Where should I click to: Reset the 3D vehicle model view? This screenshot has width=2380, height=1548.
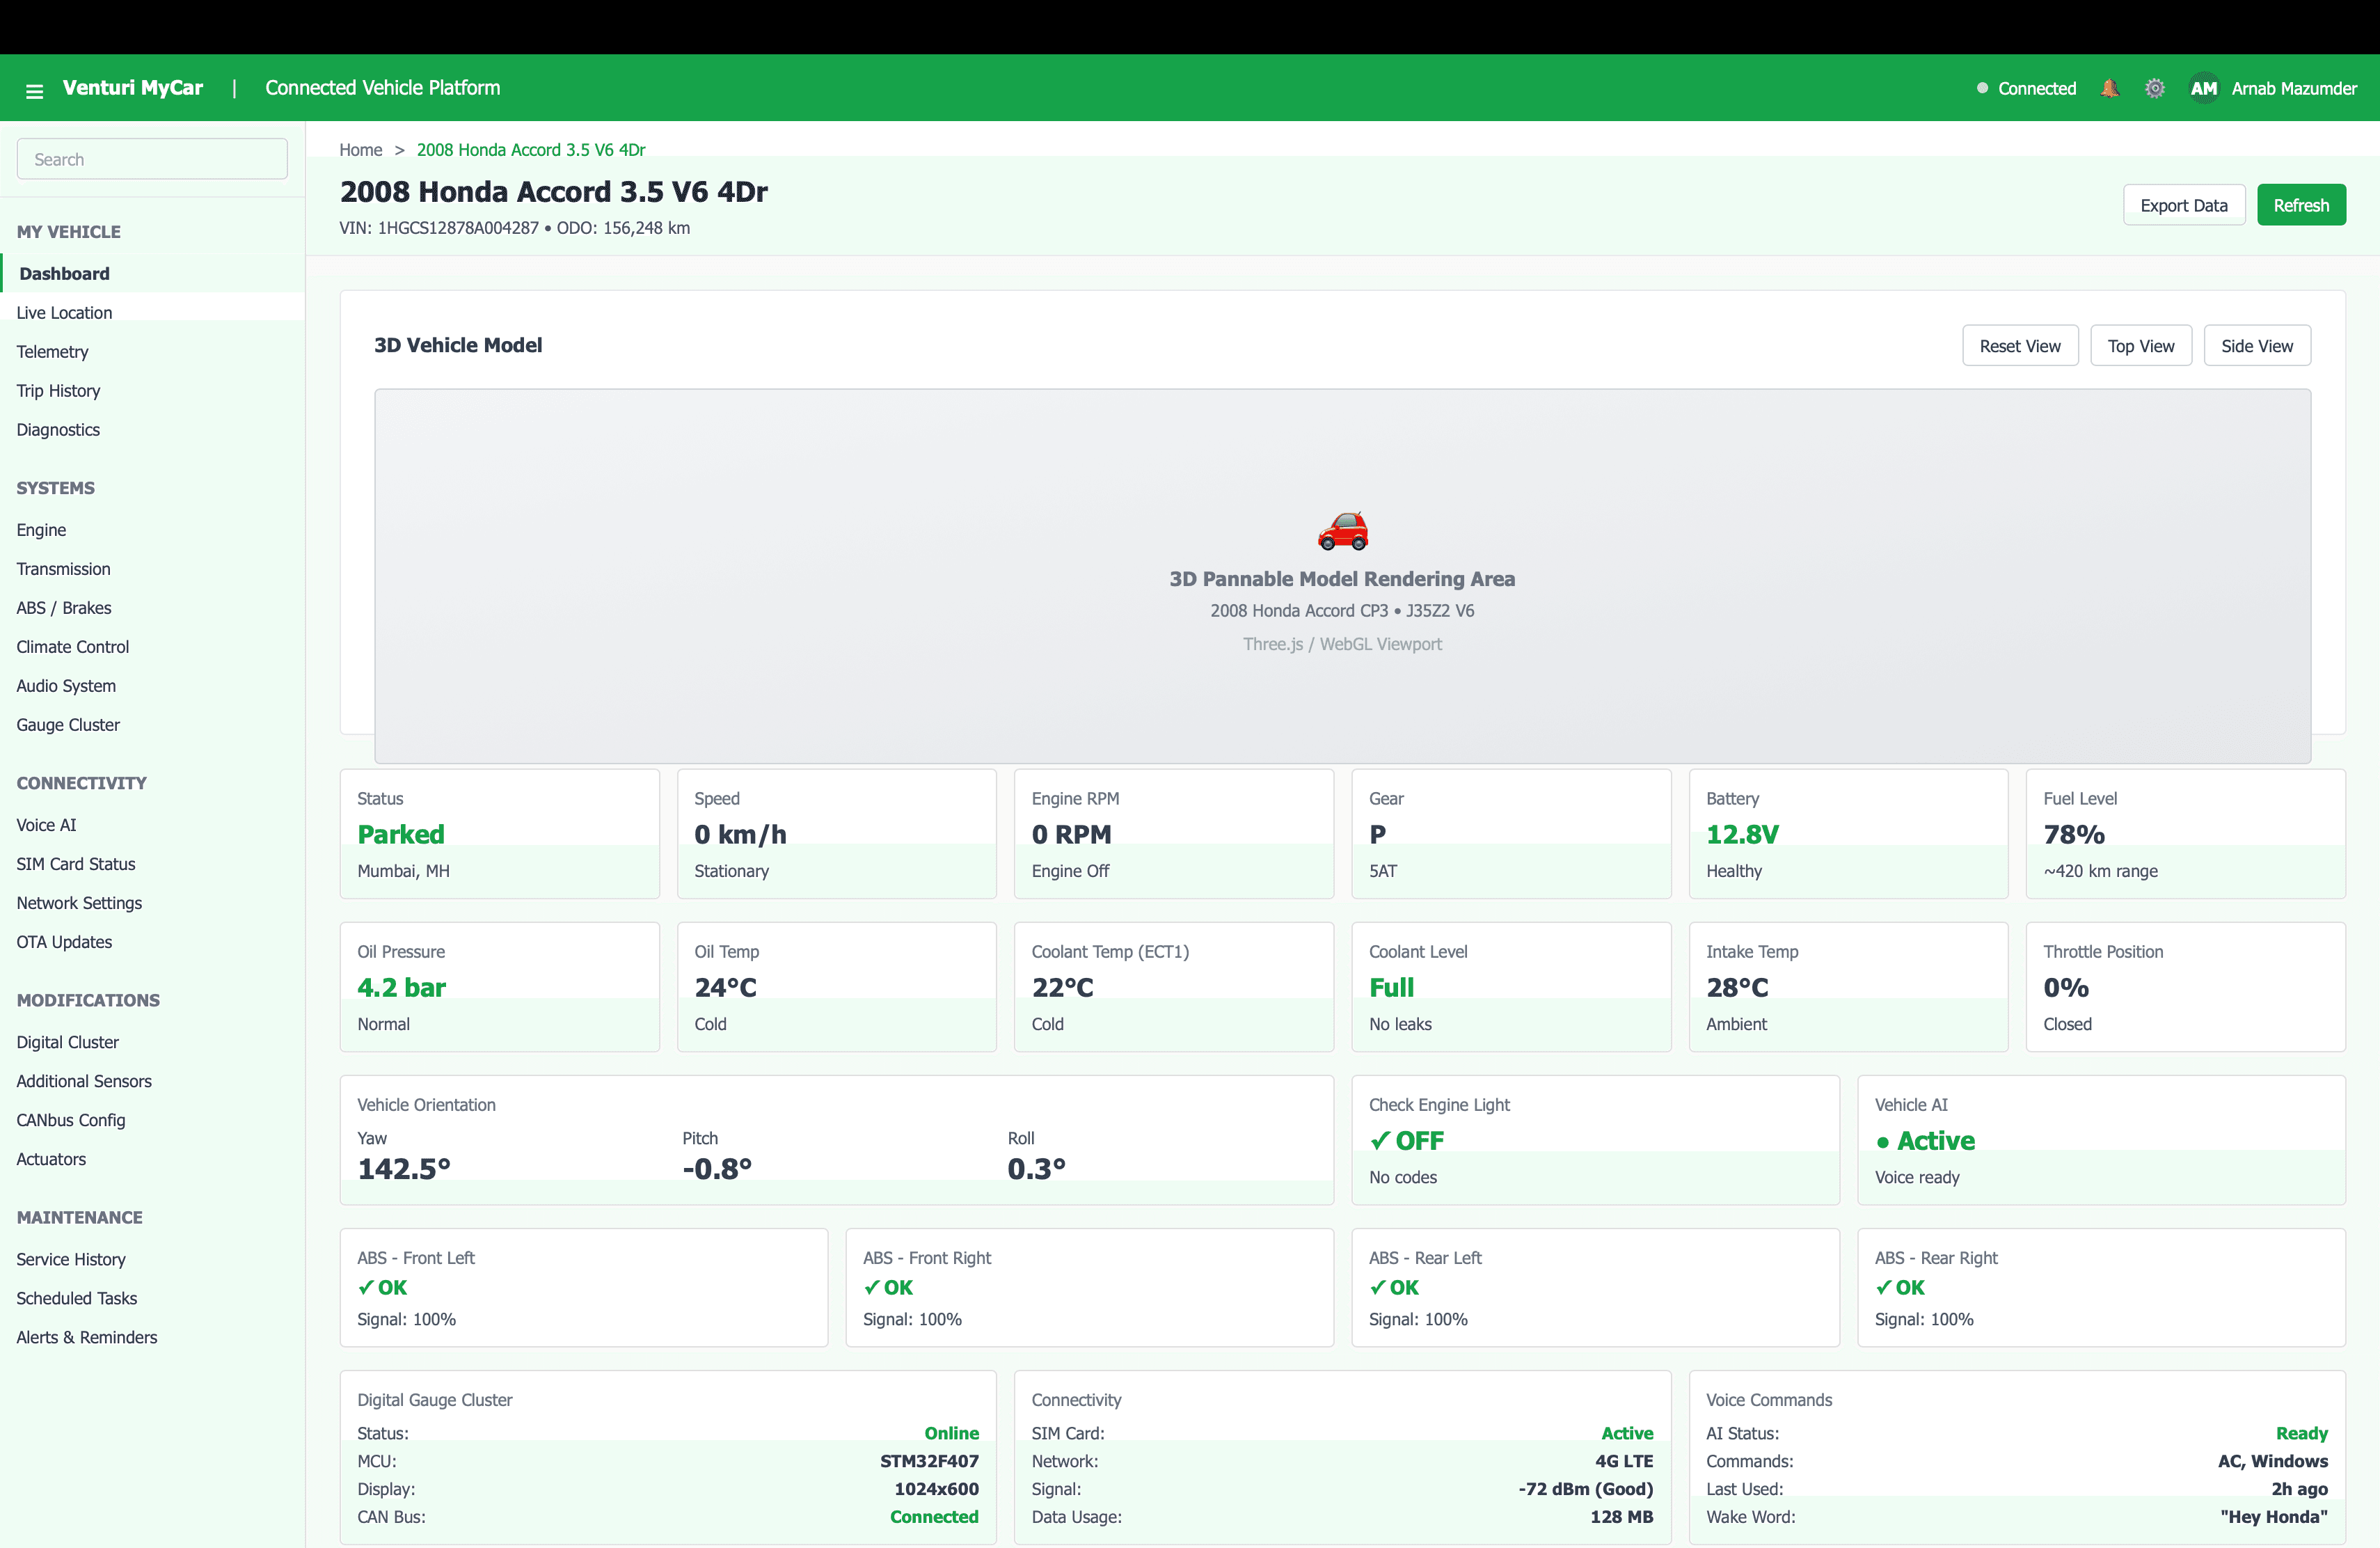click(2020, 345)
